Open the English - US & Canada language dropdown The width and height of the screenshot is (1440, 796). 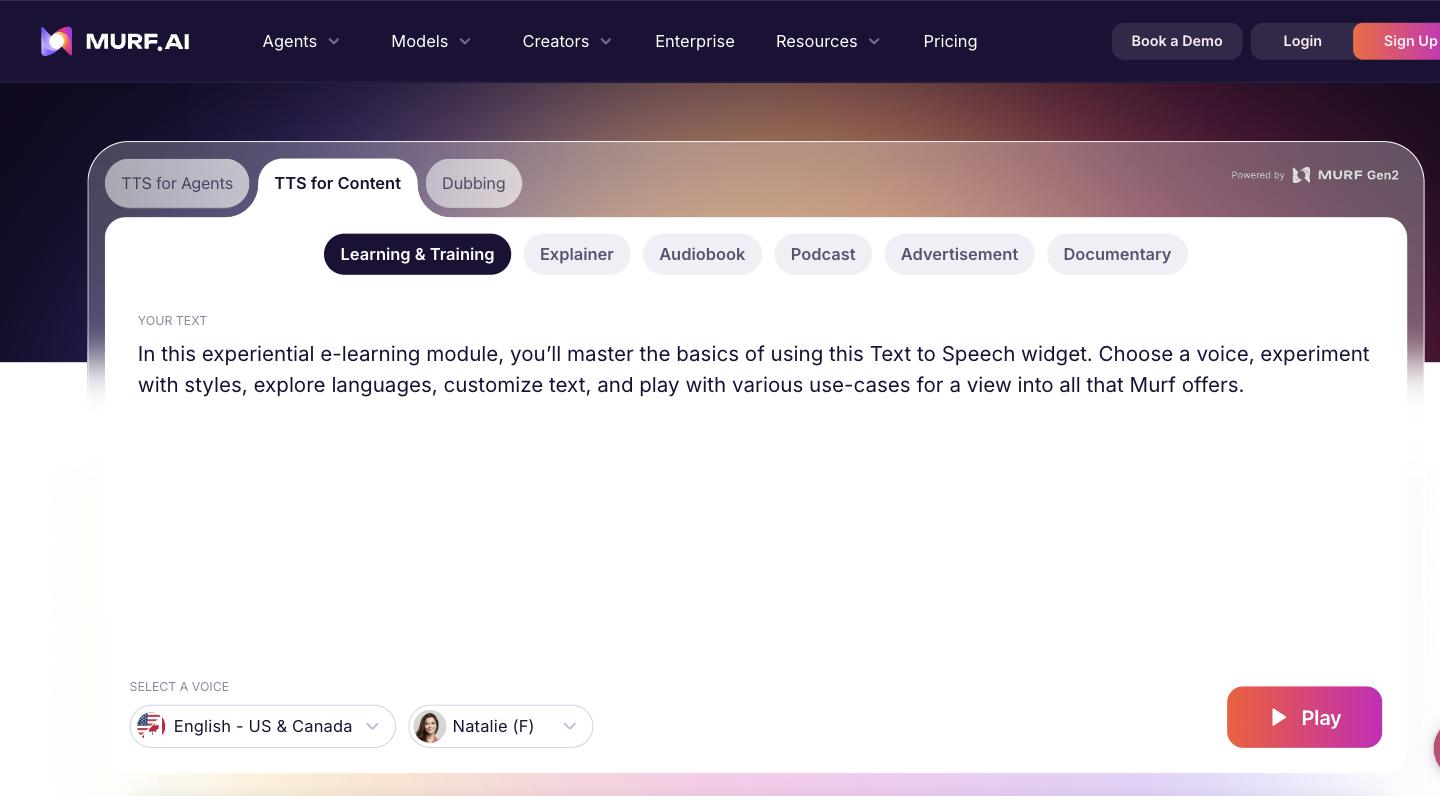[262, 726]
